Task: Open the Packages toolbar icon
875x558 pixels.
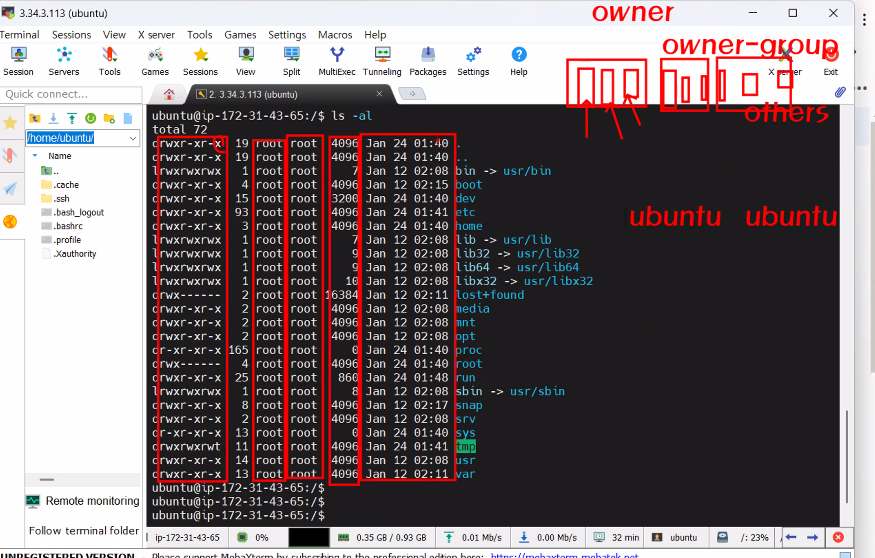Action: click(428, 61)
